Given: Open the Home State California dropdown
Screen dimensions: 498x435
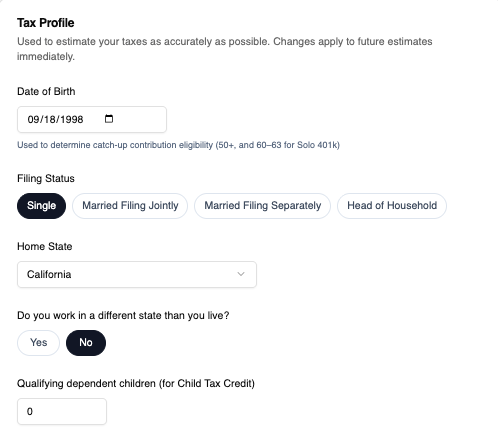Looking at the screenshot, I should pos(137,274).
